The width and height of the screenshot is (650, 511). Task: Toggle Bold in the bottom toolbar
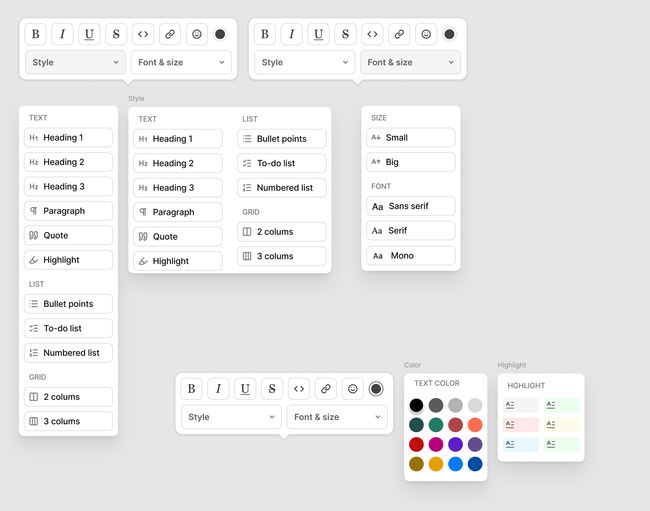click(191, 389)
